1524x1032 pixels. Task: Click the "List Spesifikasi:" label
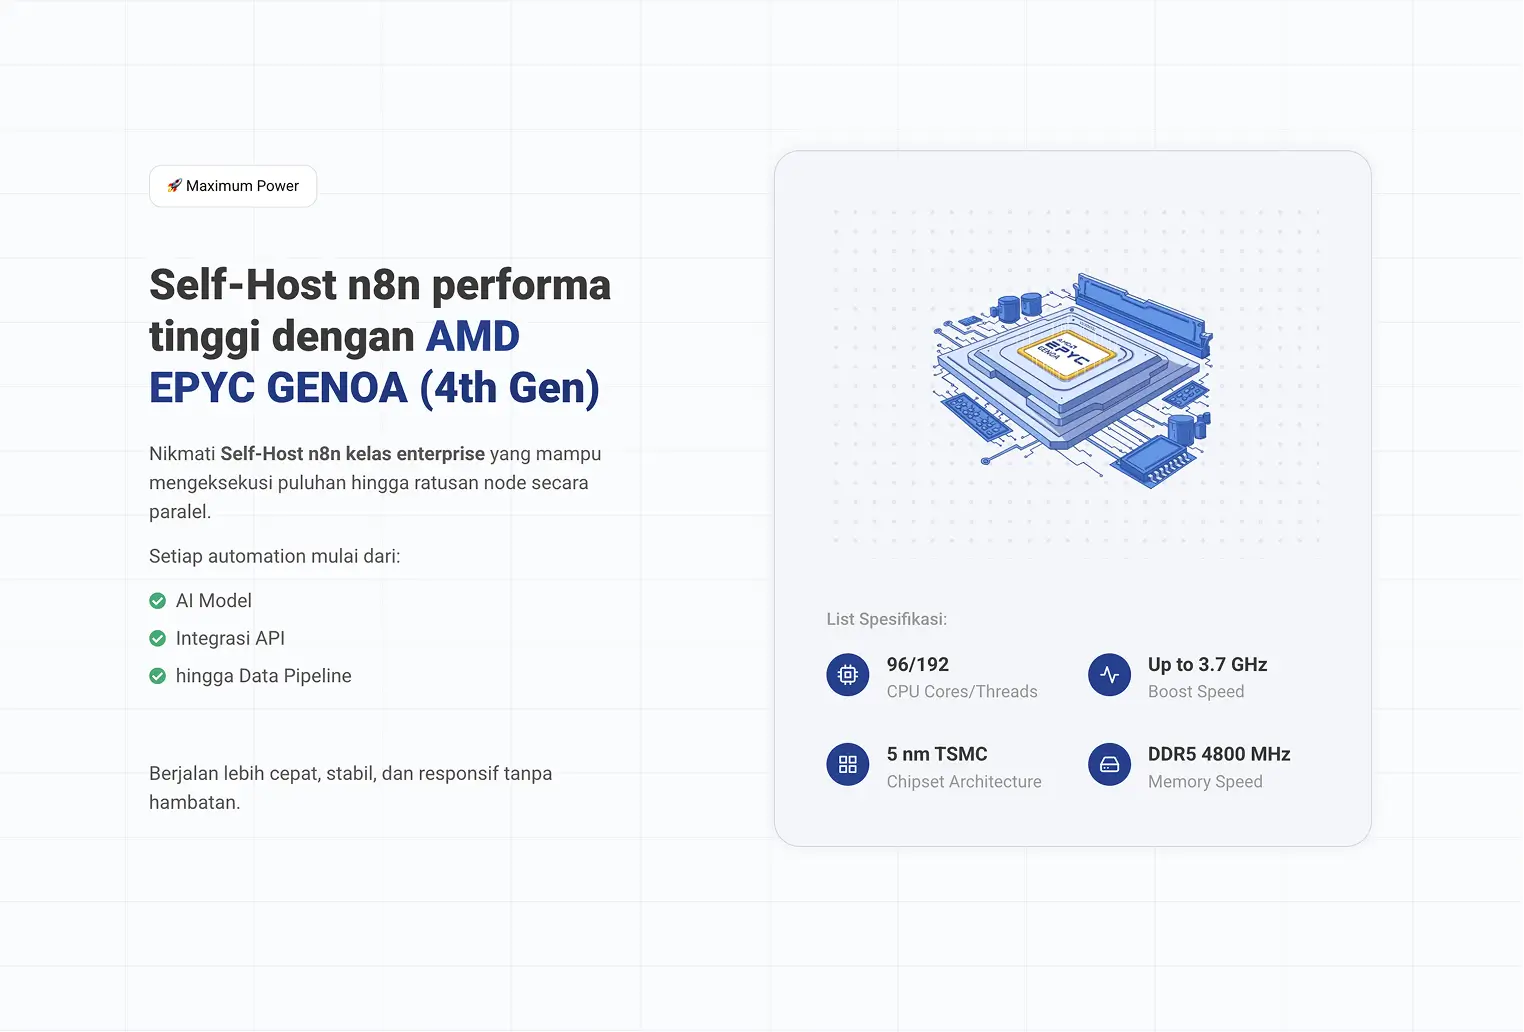pos(887,619)
